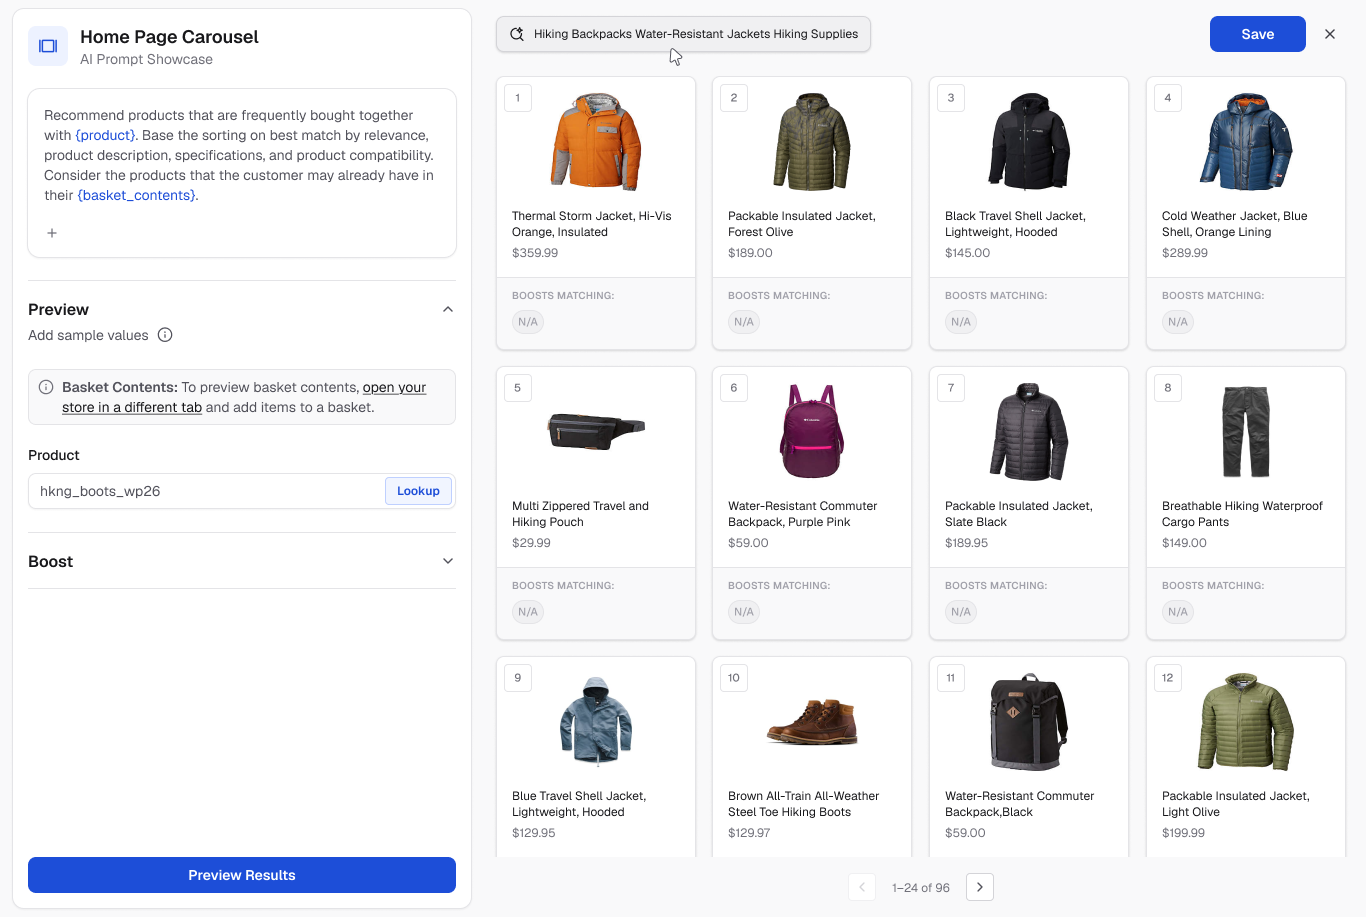Collapse the Preview section
This screenshot has height=917, width=1366.
click(x=448, y=309)
